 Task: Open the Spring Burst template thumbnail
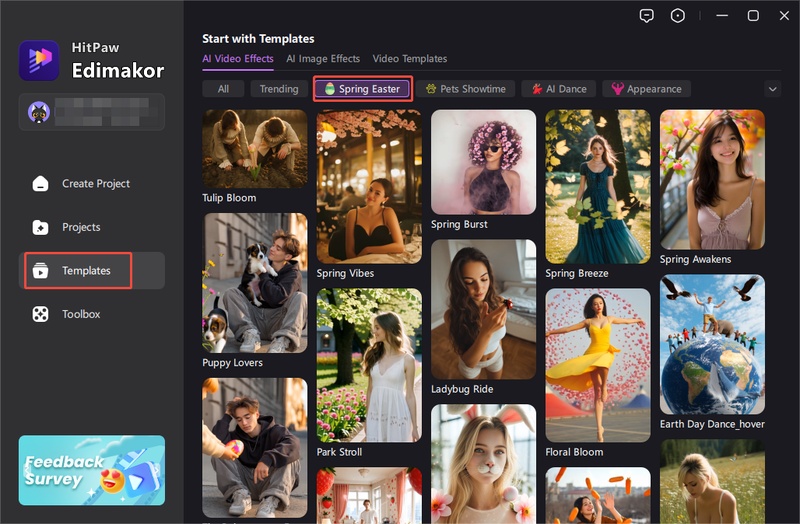pos(483,162)
